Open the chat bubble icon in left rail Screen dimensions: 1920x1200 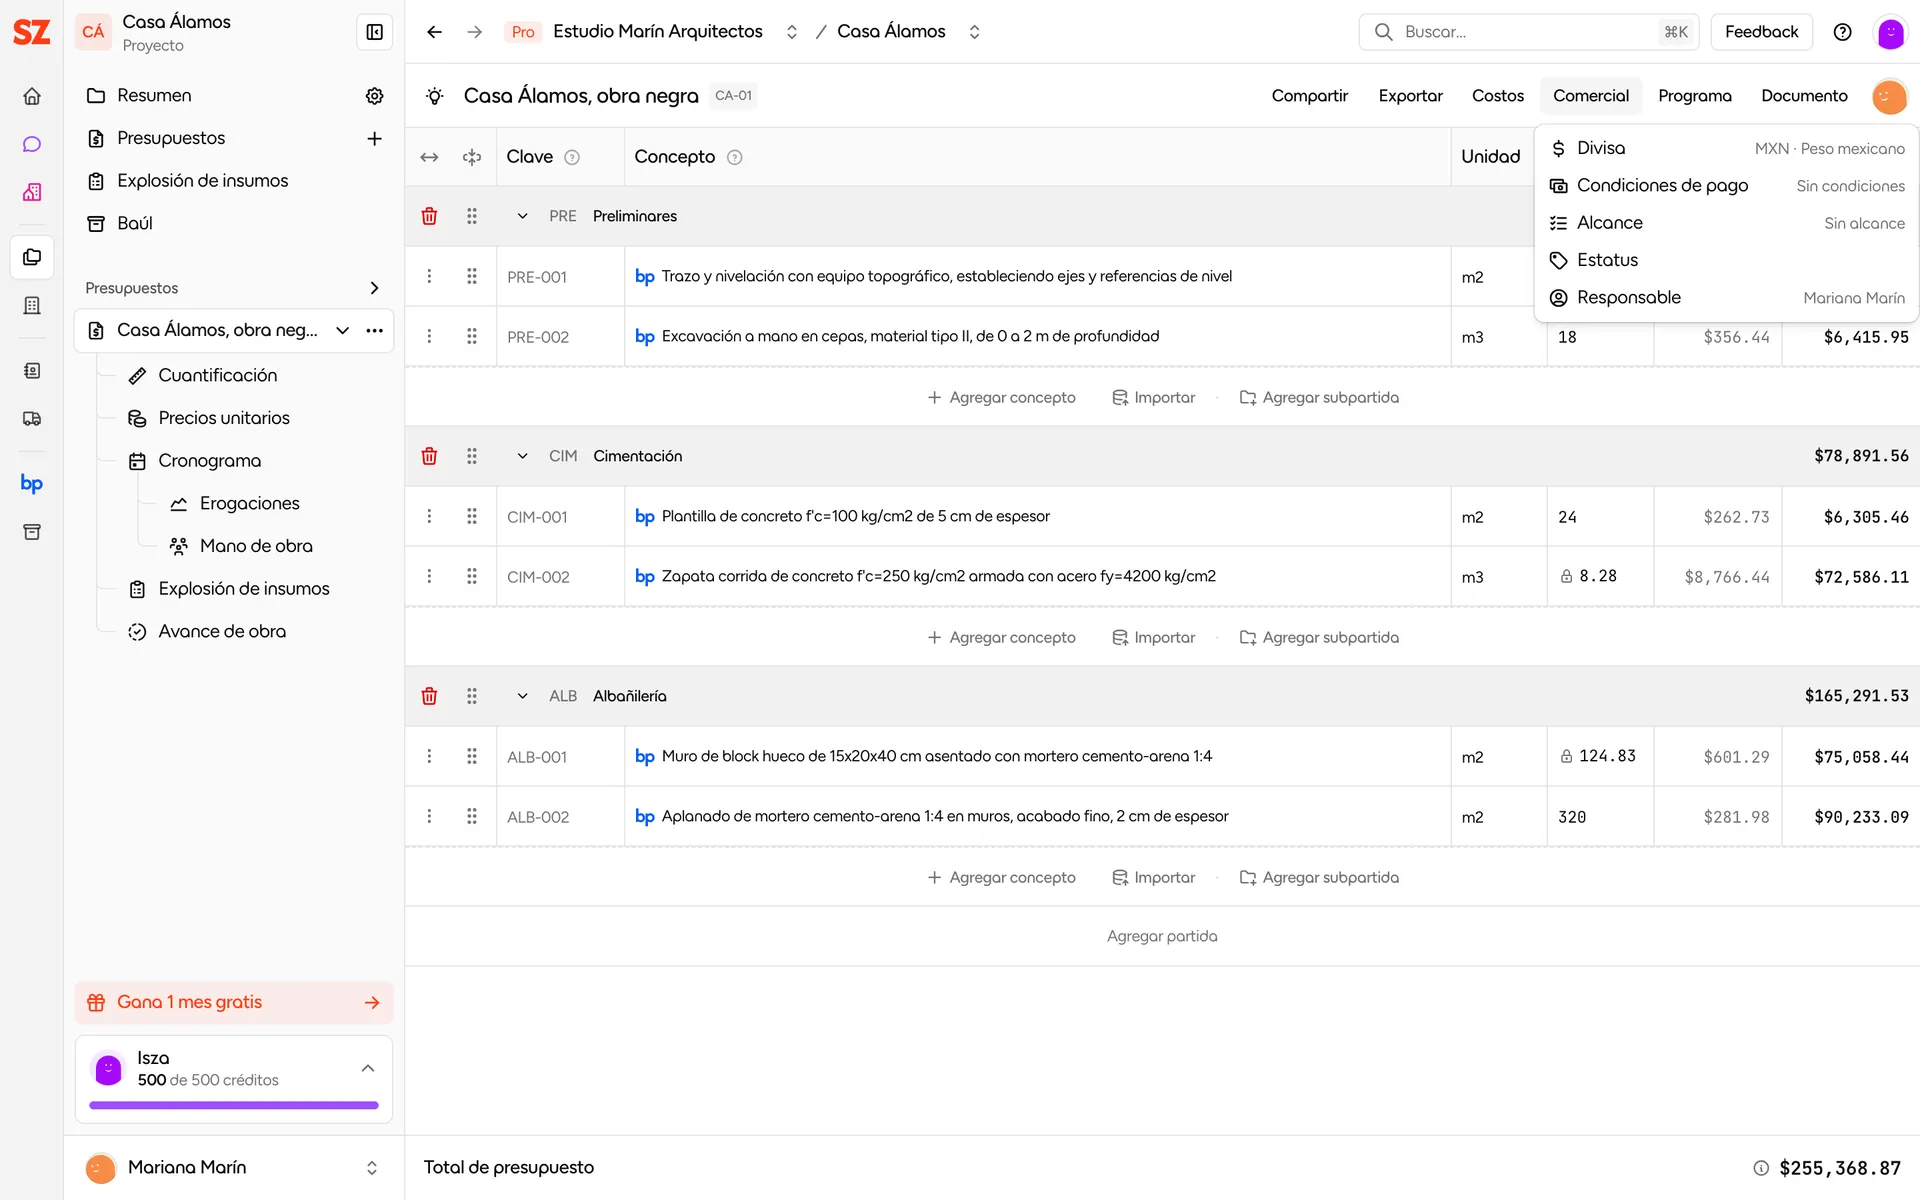click(32, 144)
